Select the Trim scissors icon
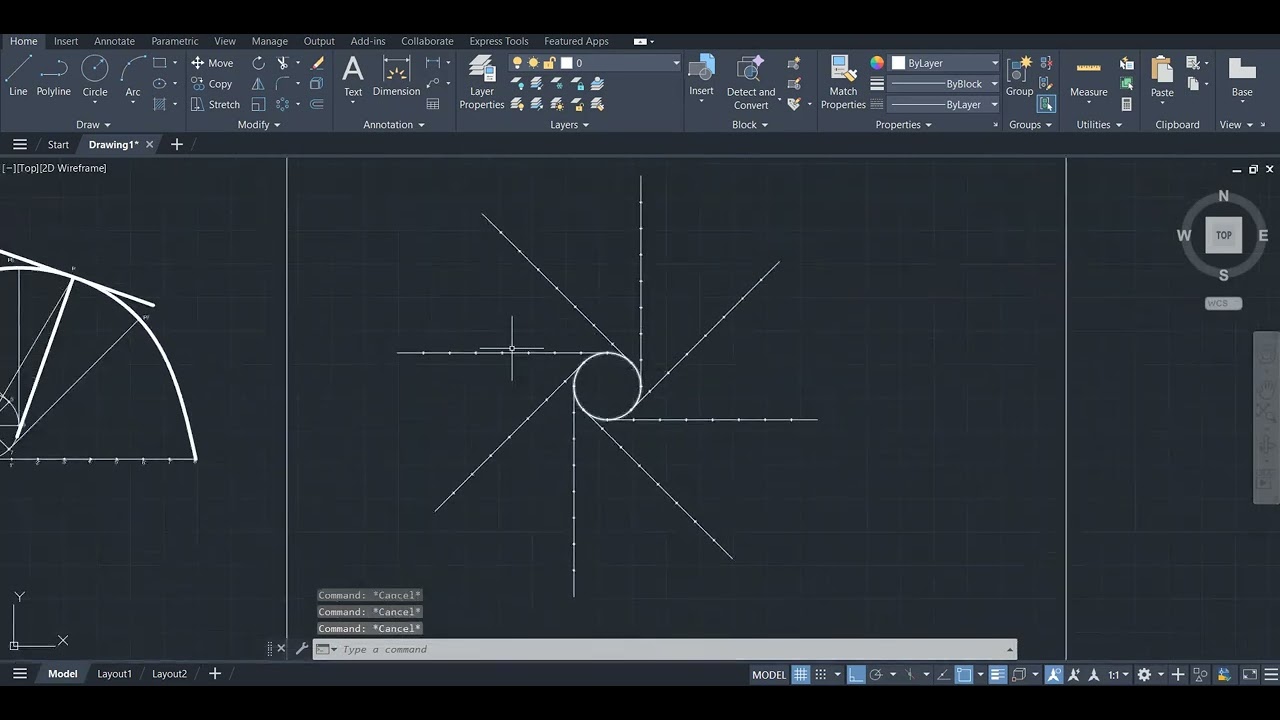The image size is (1280, 720). coord(283,63)
